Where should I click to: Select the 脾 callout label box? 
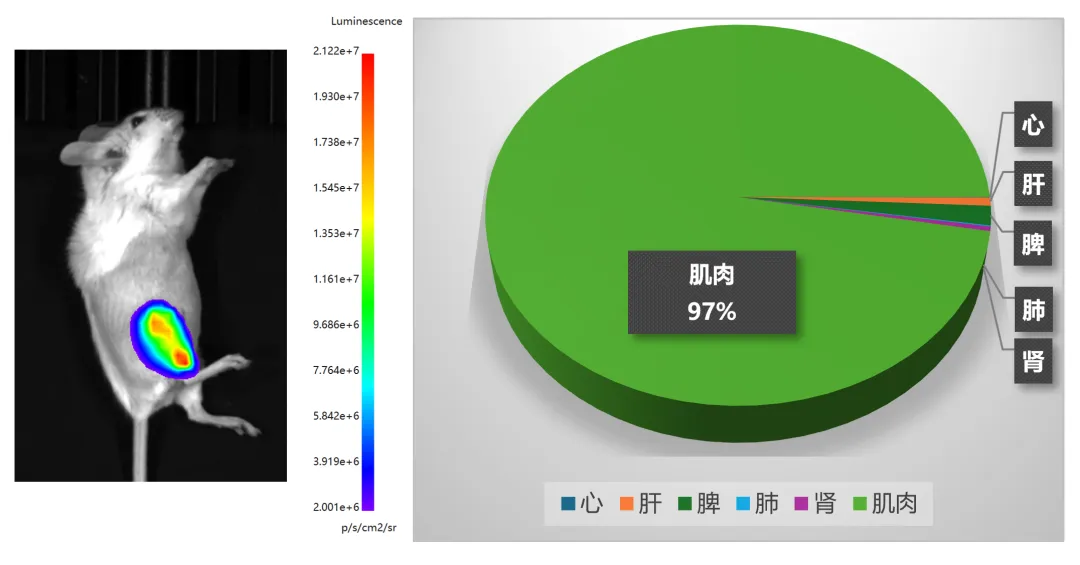point(1032,243)
